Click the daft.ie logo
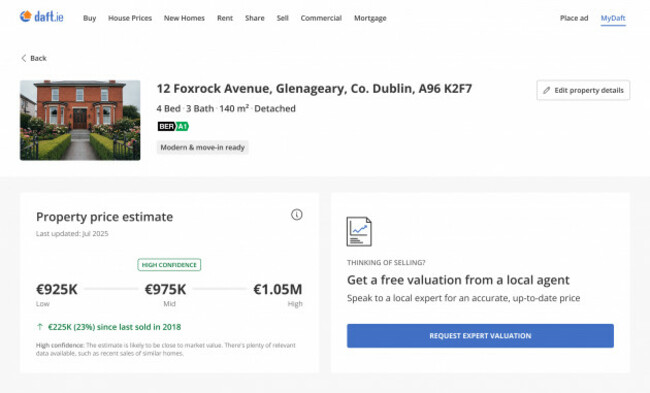The height and width of the screenshot is (393, 650). pos(41,17)
